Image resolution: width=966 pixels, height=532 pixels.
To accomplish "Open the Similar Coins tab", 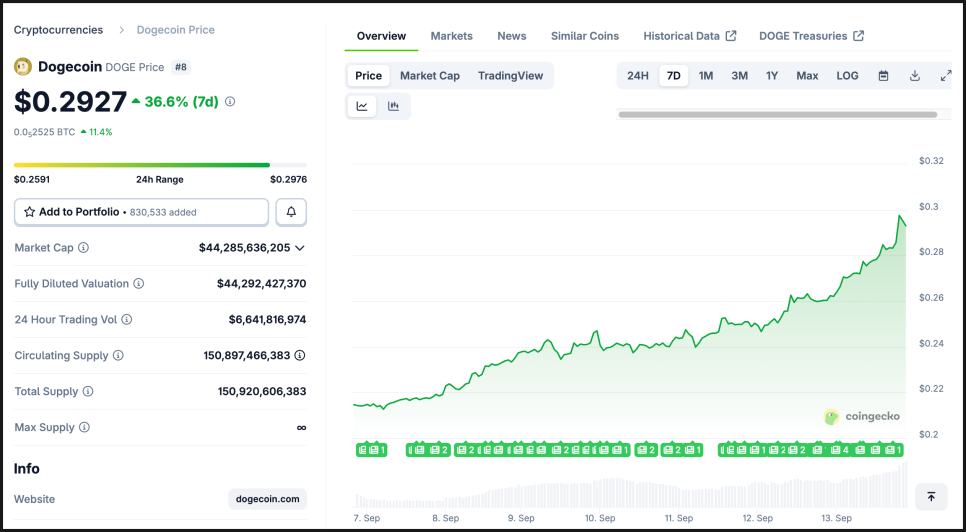I will pyautogui.click(x=585, y=36).
